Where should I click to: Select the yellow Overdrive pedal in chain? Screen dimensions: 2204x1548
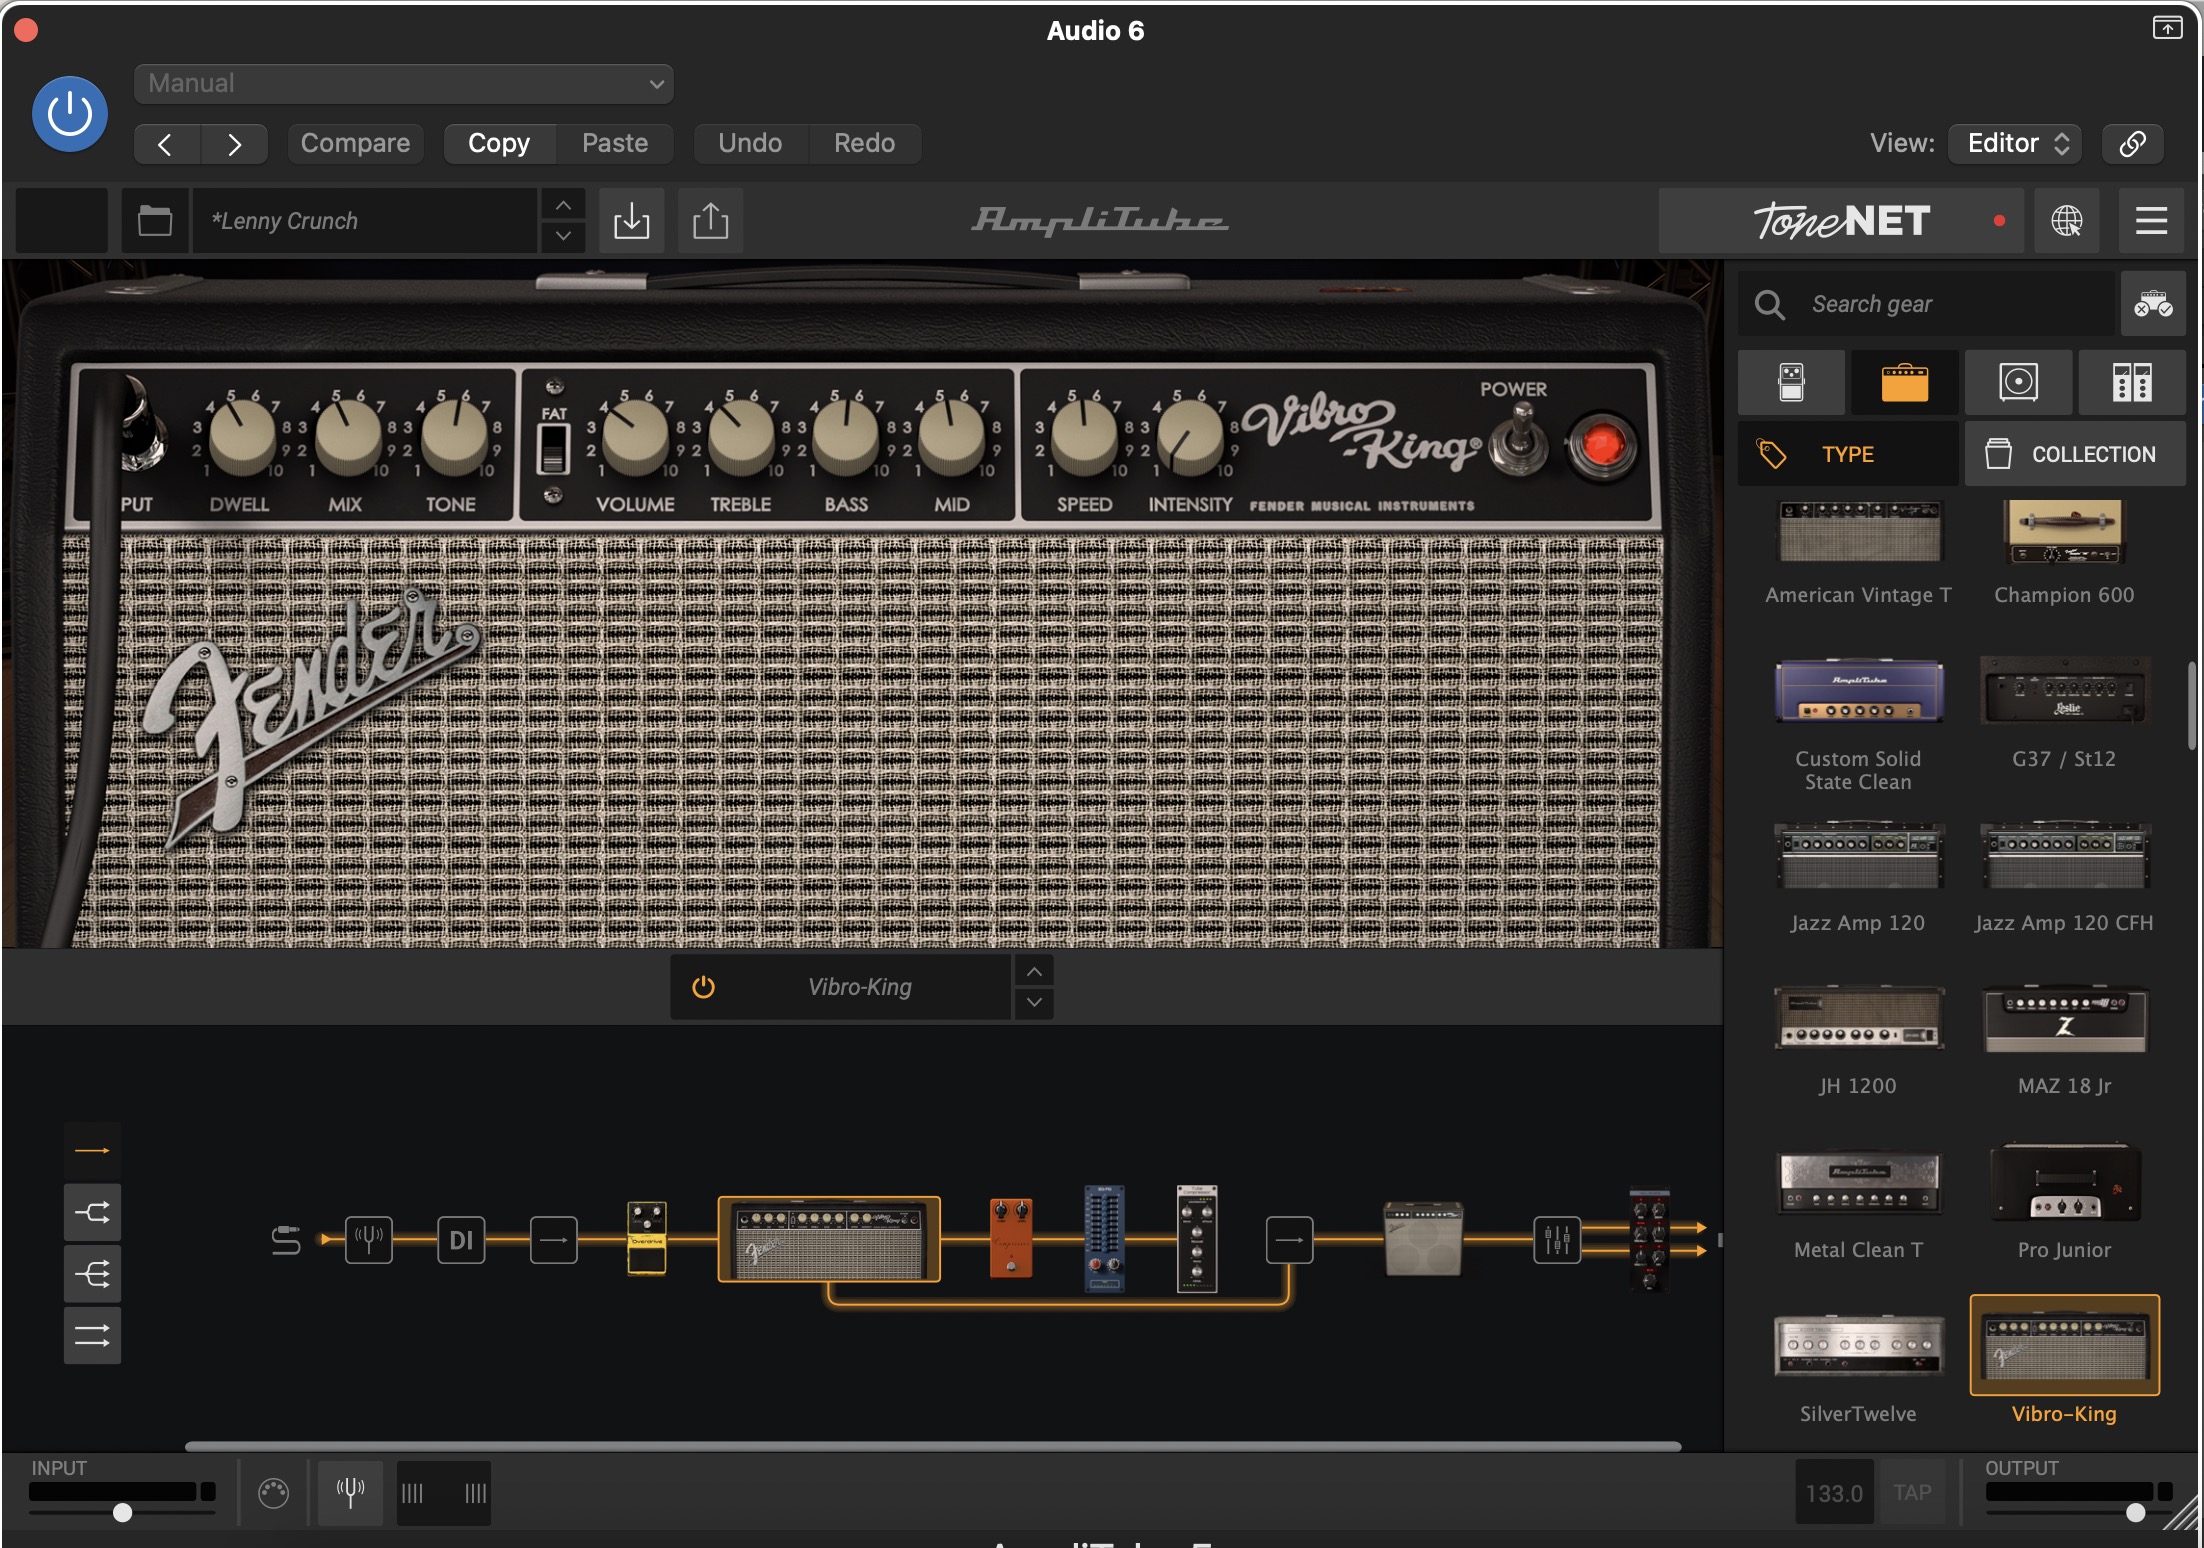pyautogui.click(x=646, y=1238)
